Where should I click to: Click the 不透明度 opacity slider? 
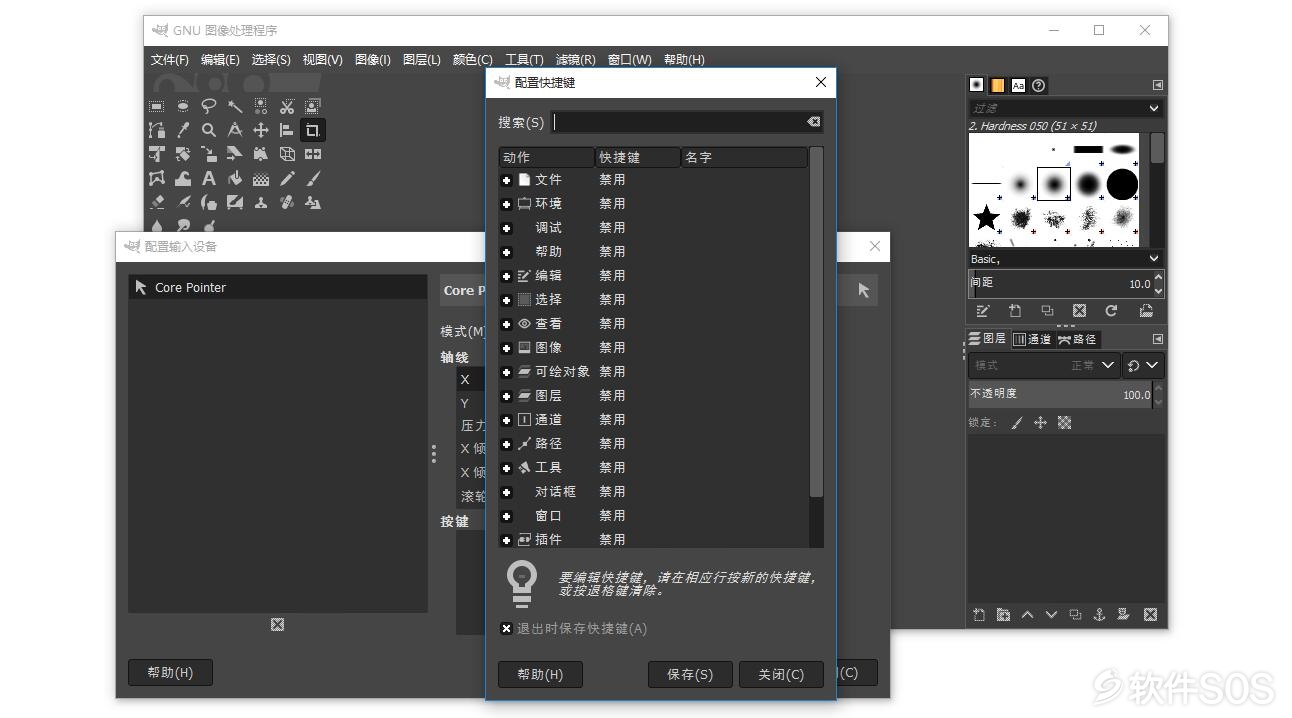click(x=1061, y=394)
